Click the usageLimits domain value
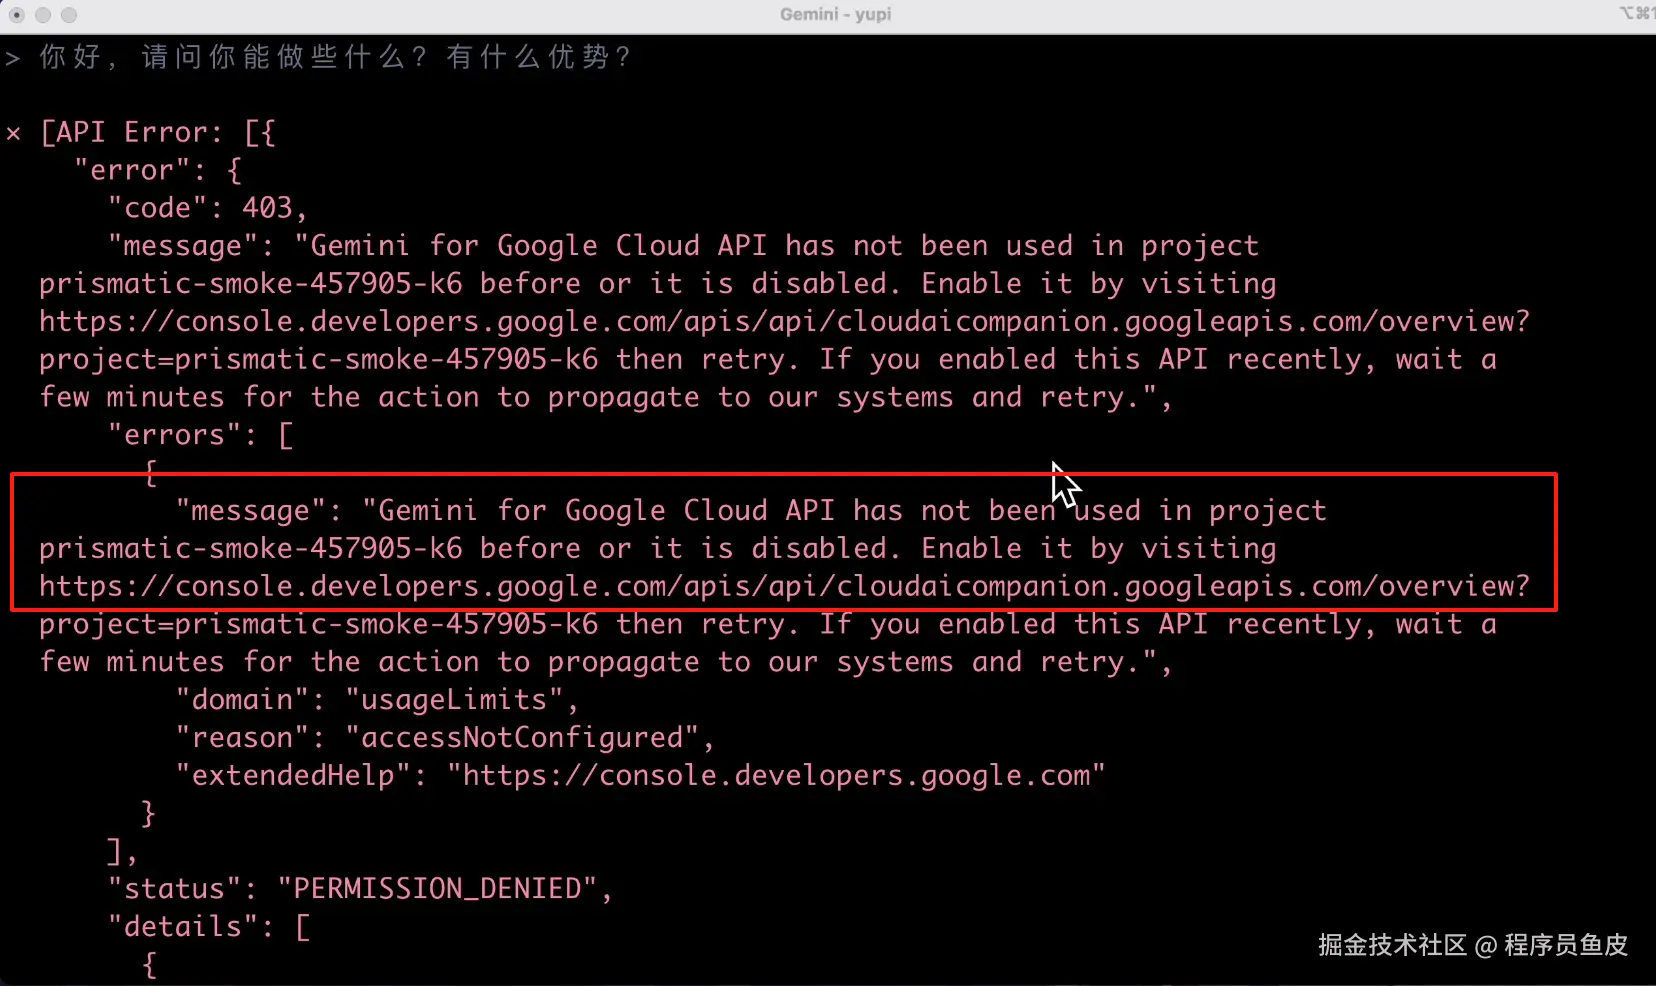This screenshot has width=1656, height=986. [x=454, y=700]
